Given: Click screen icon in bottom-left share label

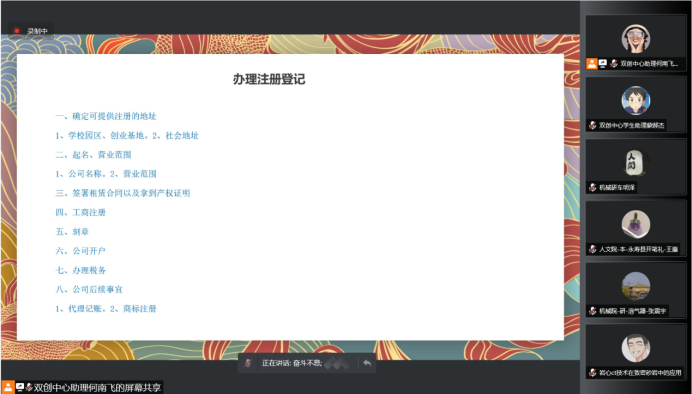Looking at the screenshot, I should [19, 387].
